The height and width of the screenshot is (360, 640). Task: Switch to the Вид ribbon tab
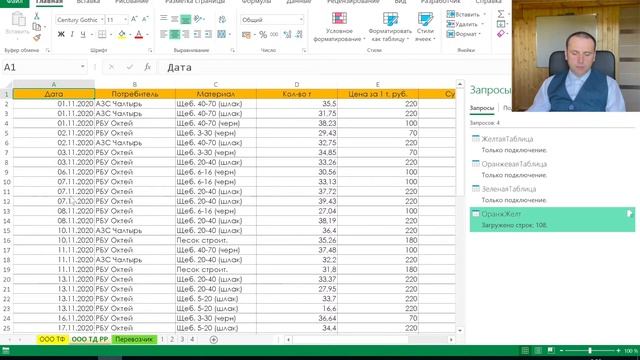click(x=400, y=2)
